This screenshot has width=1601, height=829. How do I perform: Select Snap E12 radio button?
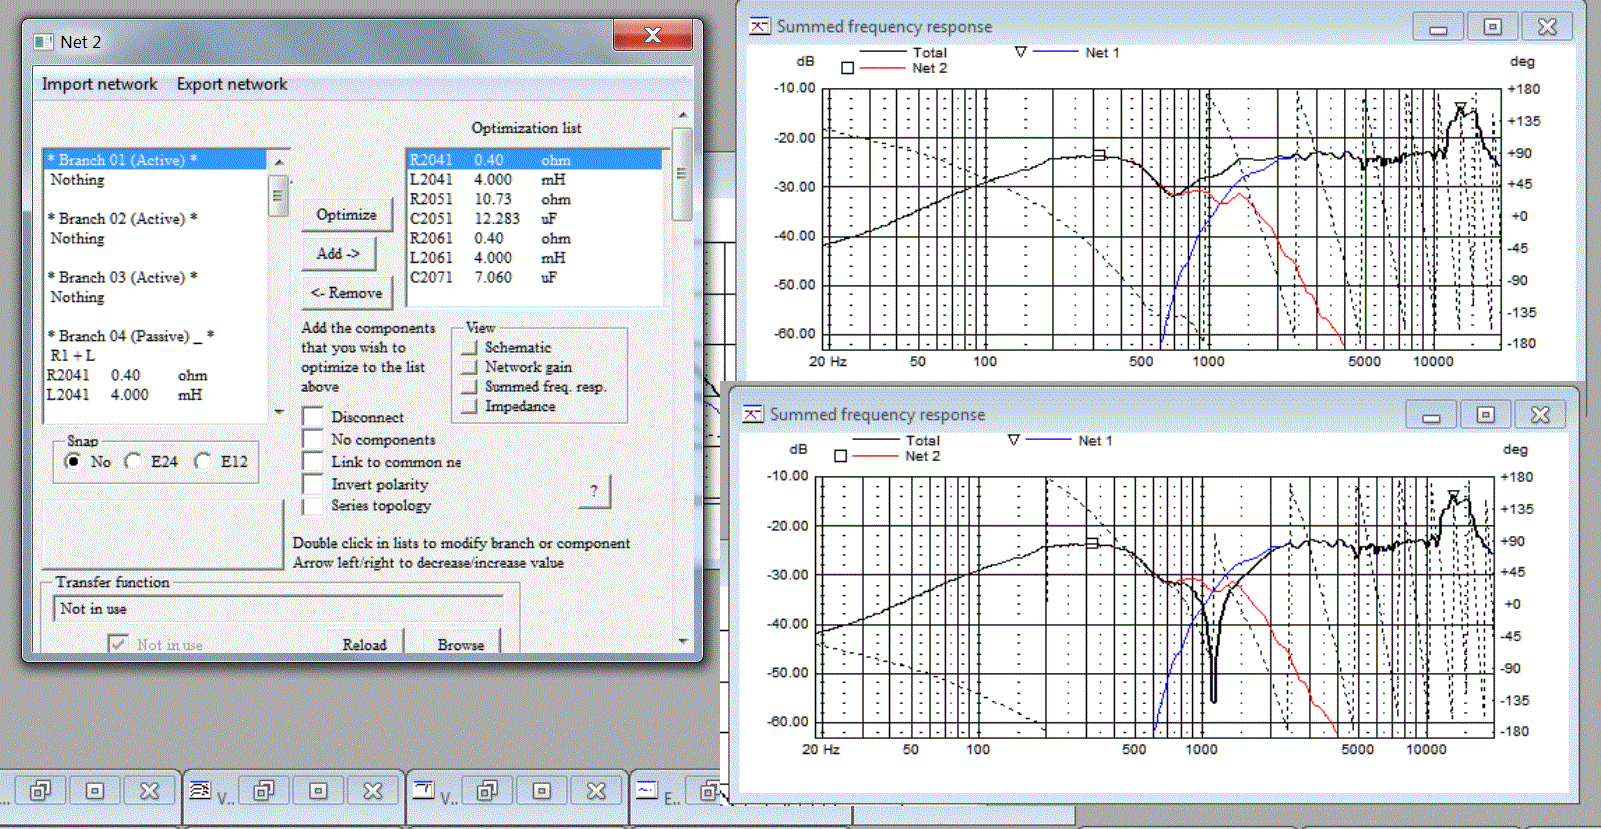click(203, 461)
